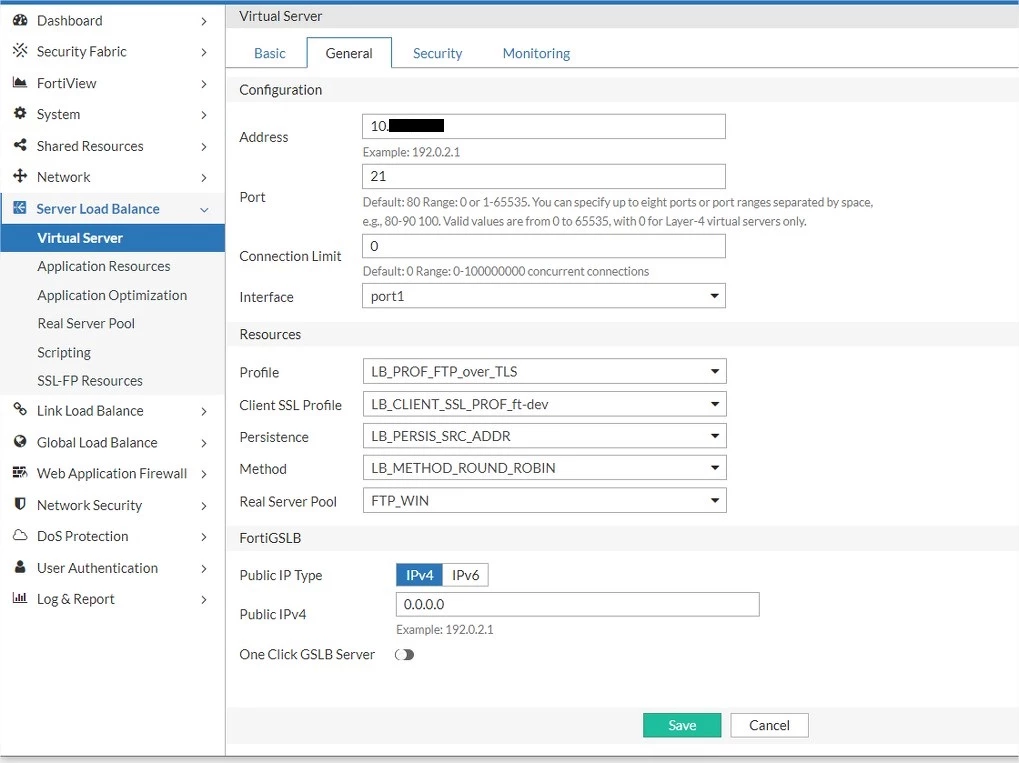Expand the Web Application Firewall chevron
Screen dimensions: 1019x763
coord(204,474)
